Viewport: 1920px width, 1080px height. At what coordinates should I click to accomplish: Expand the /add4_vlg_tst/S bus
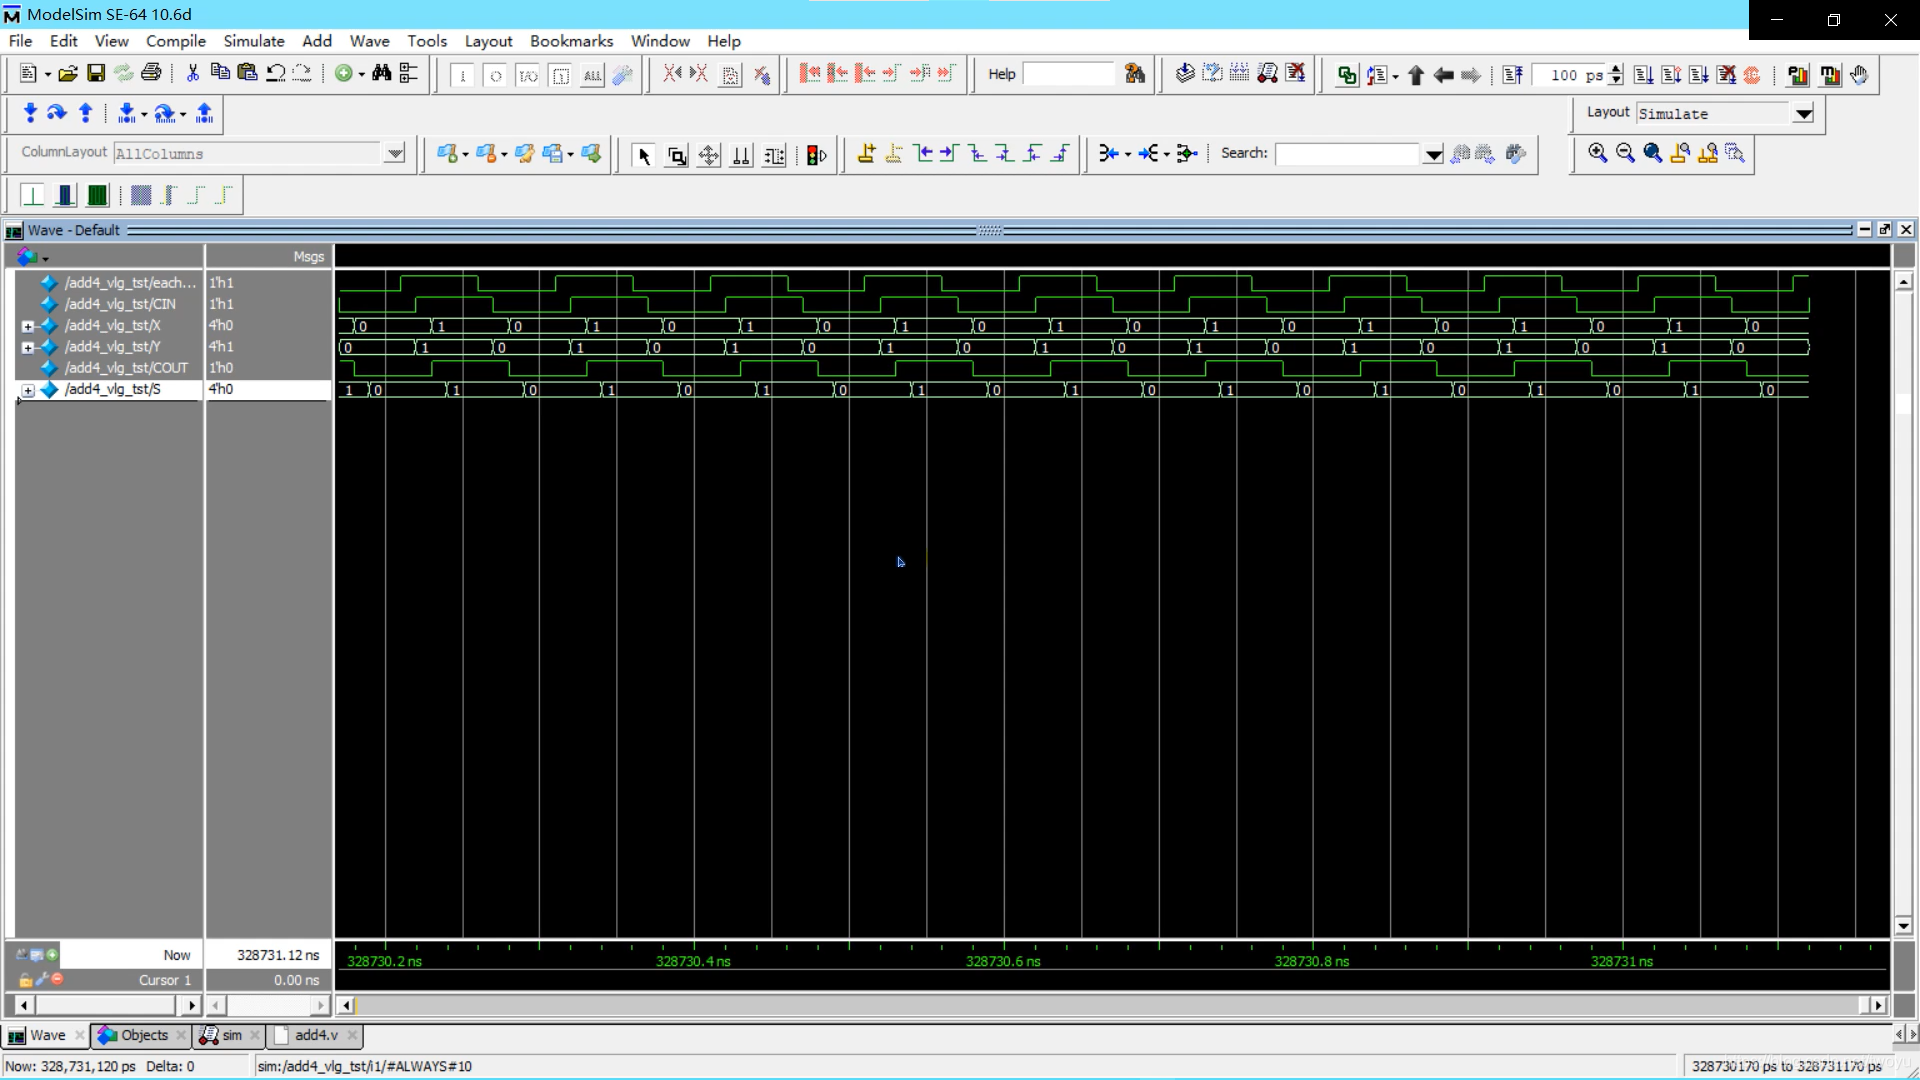(x=28, y=390)
